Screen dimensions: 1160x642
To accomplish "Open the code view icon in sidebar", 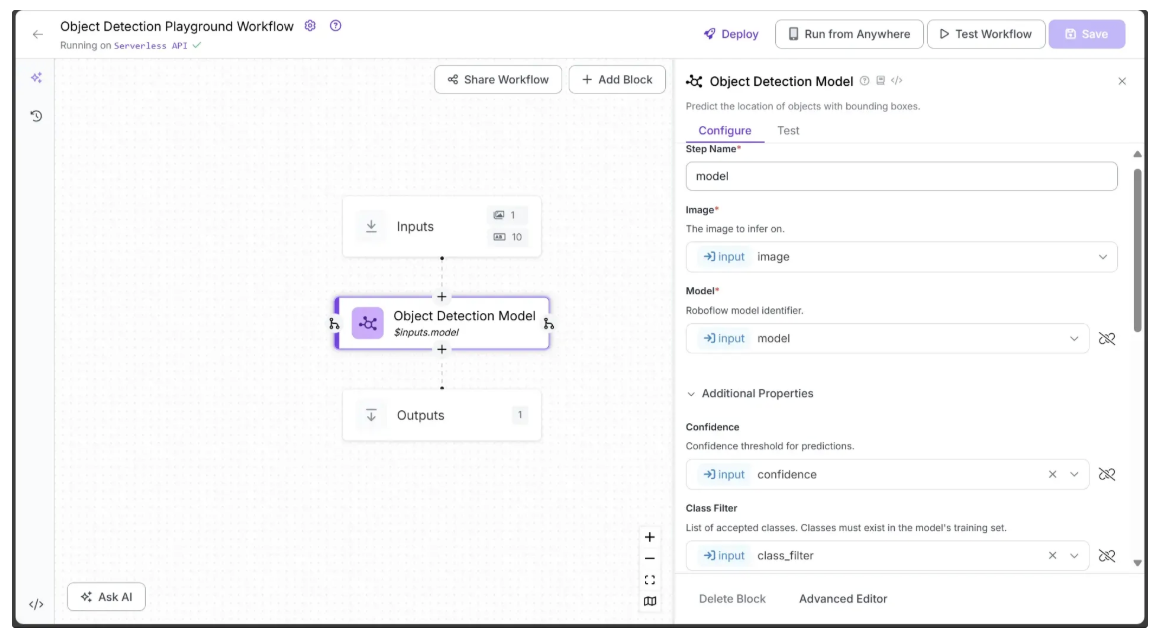I will [36, 604].
